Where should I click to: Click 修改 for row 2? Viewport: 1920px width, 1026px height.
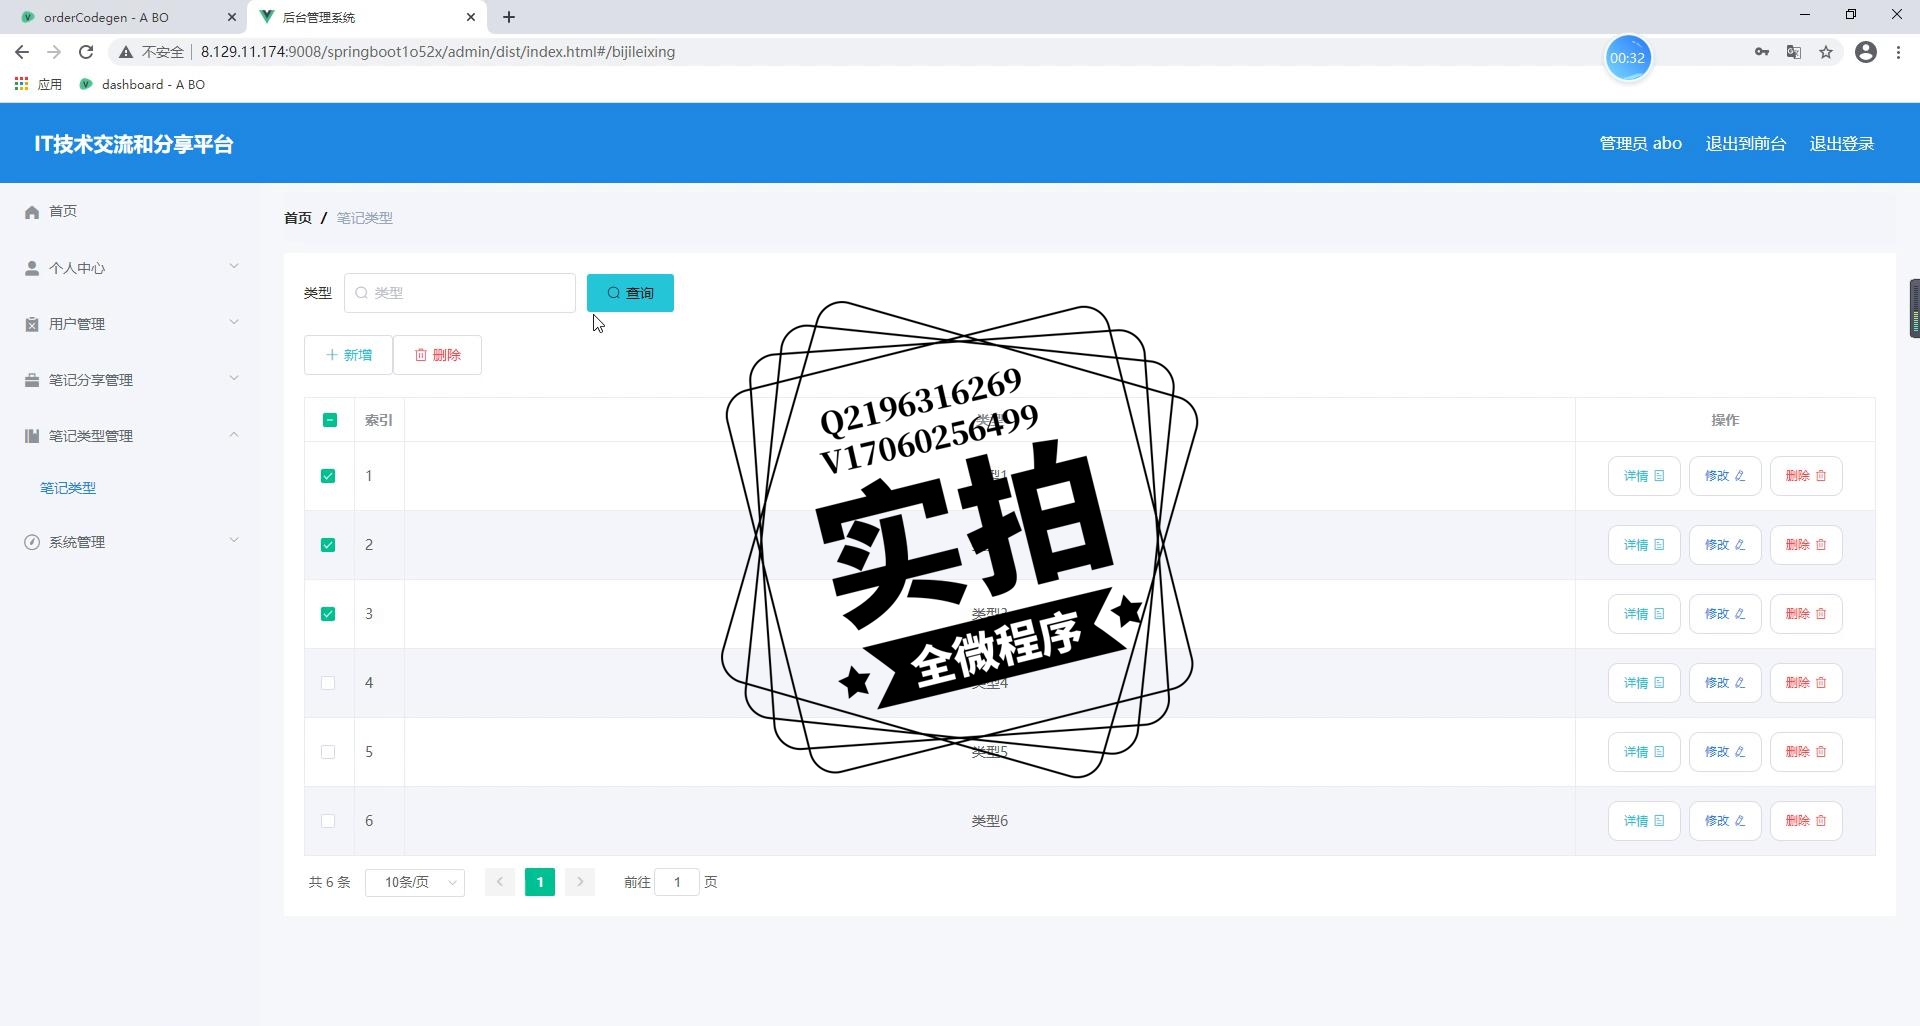click(x=1725, y=545)
